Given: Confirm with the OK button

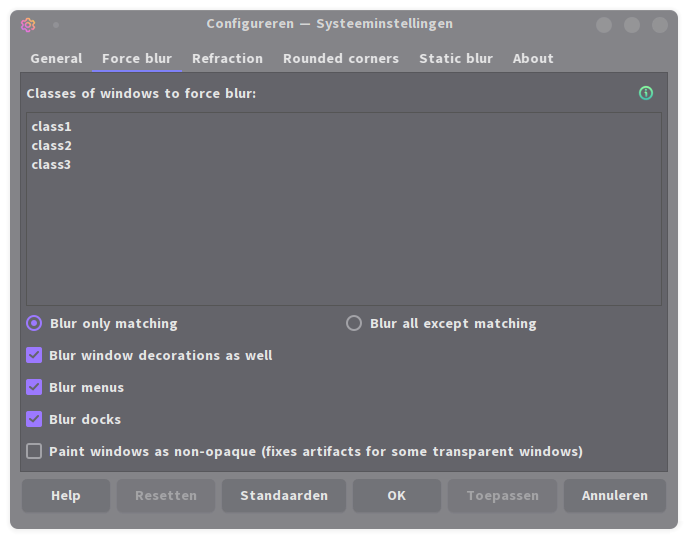Looking at the screenshot, I should coord(397,495).
